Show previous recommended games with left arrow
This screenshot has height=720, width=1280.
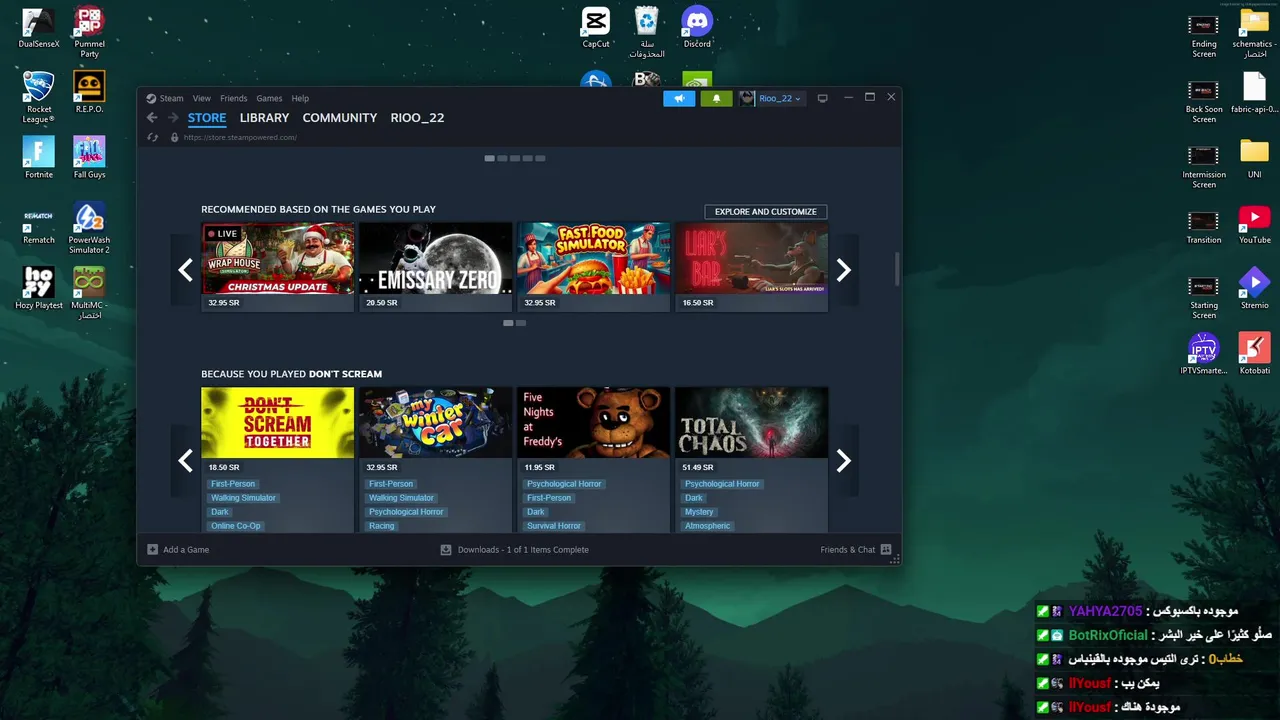(x=185, y=270)
